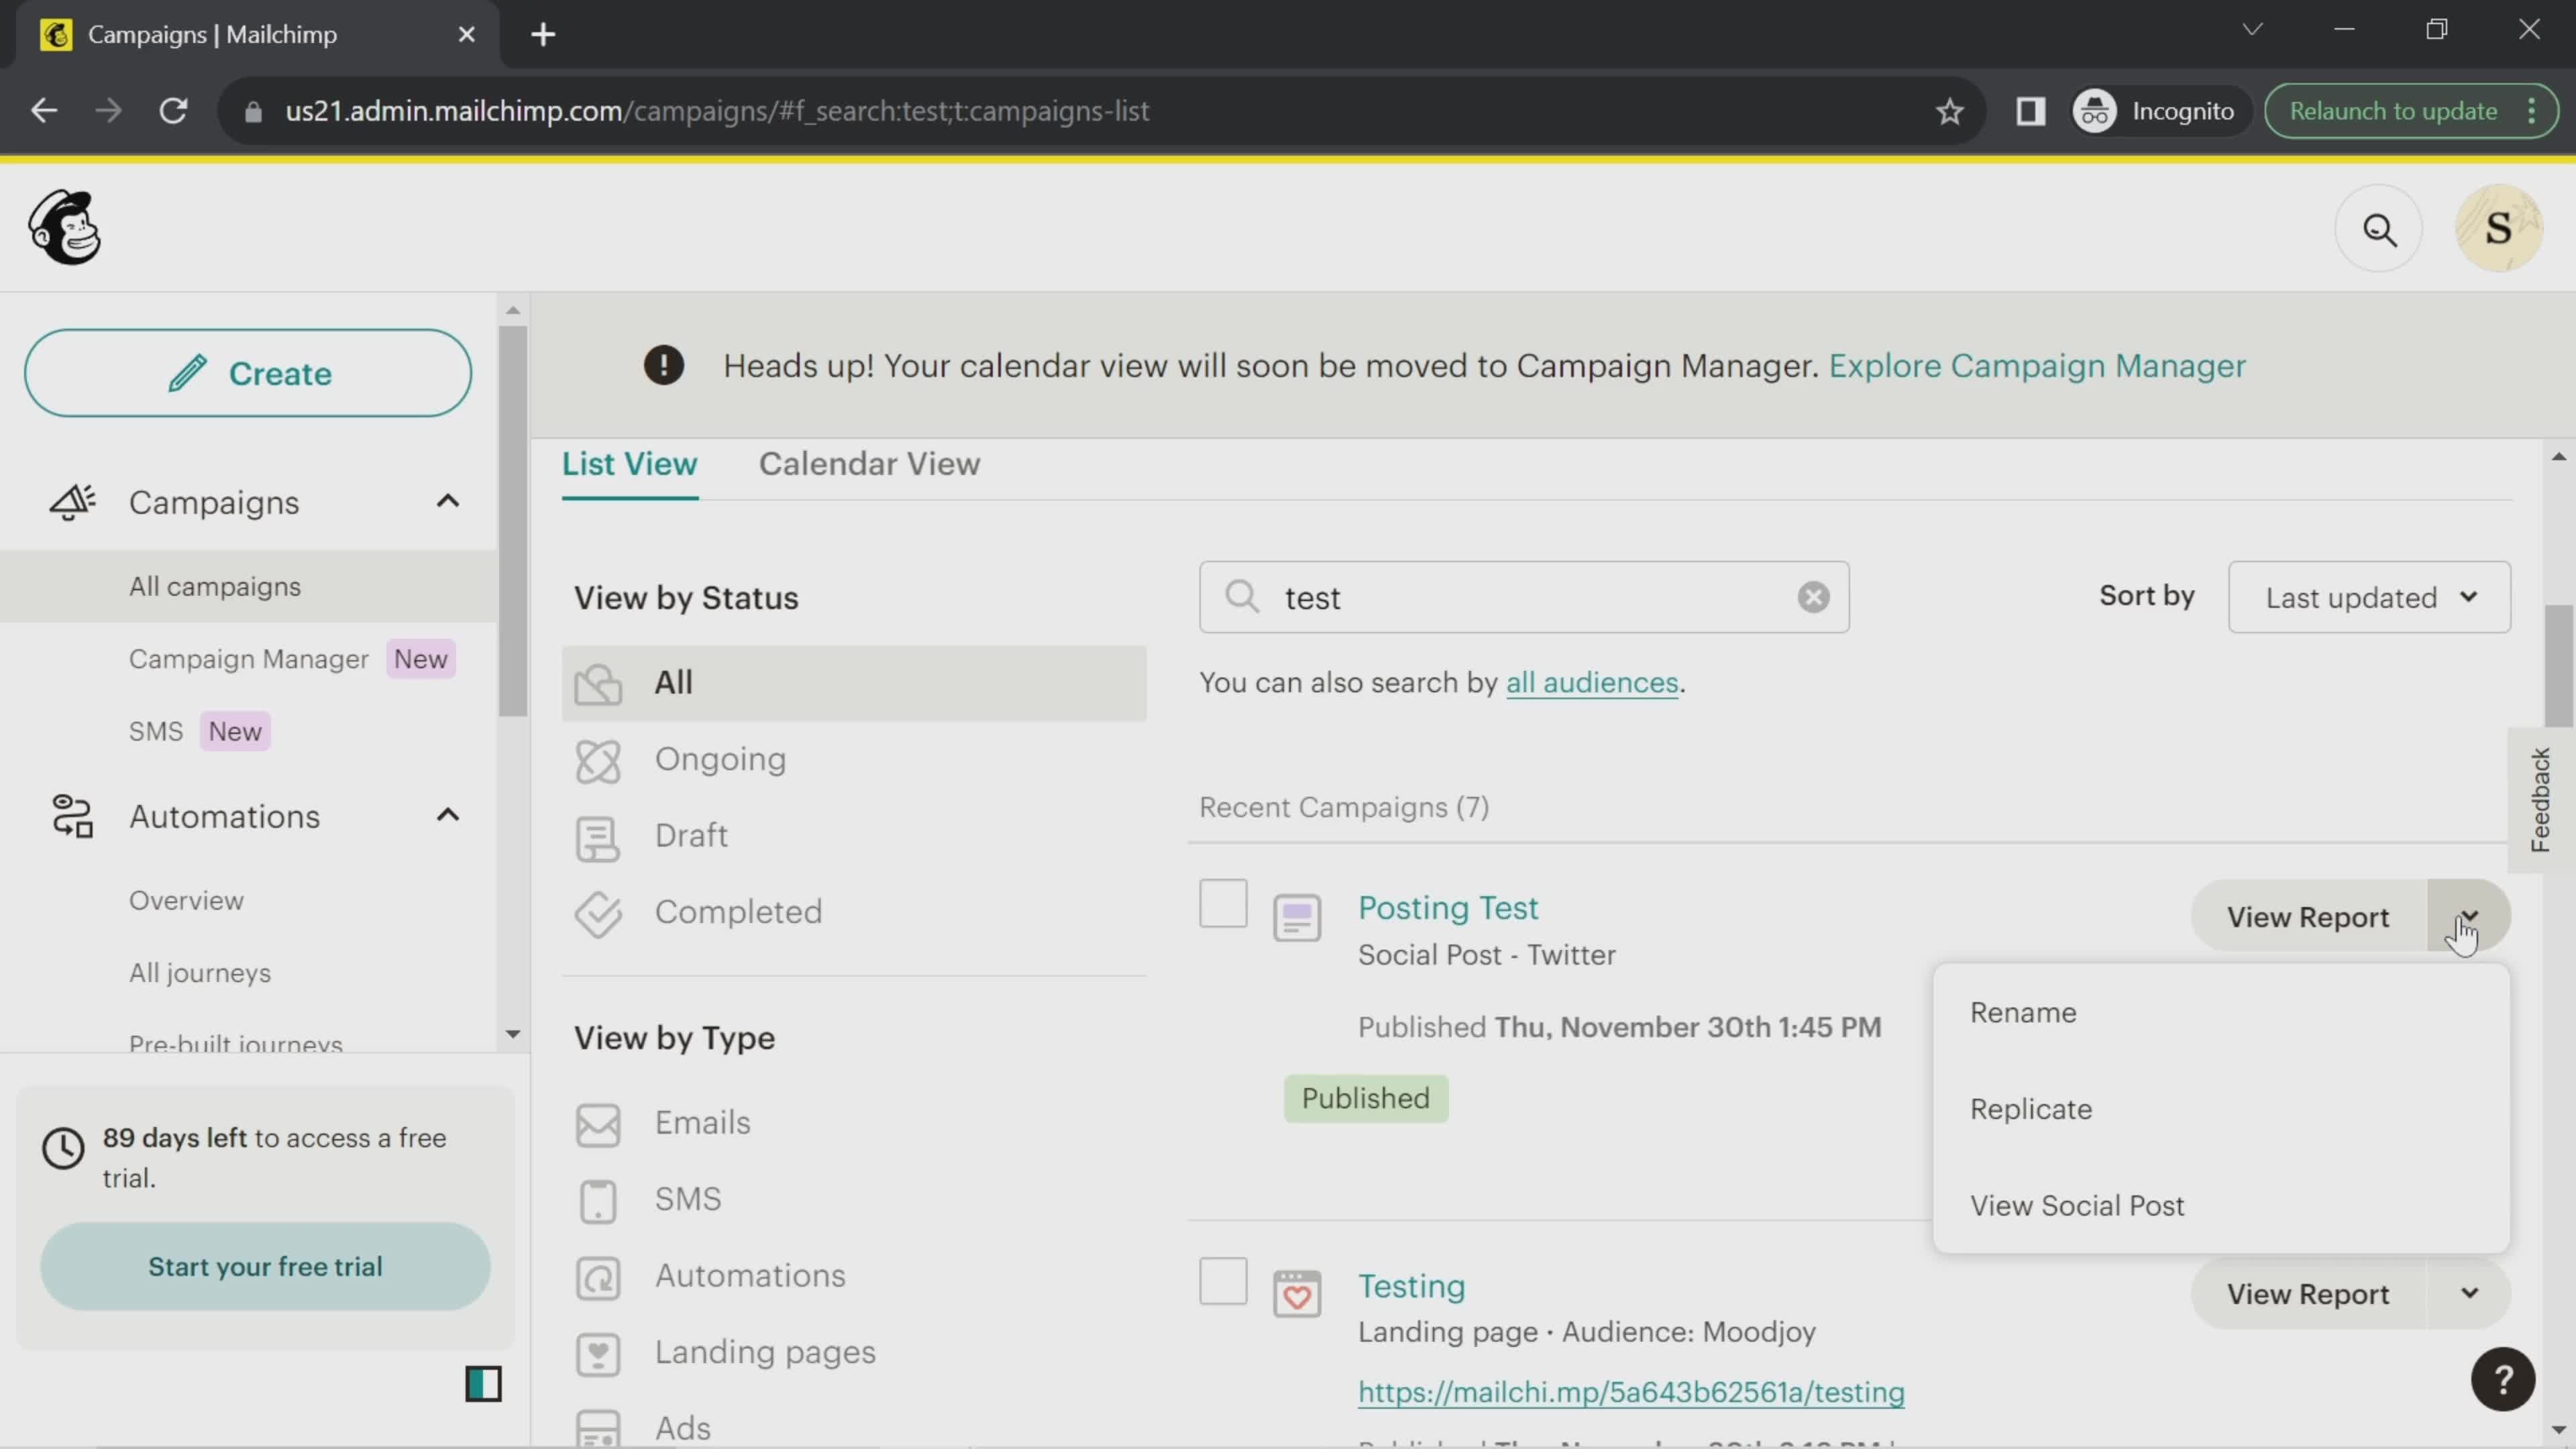Collapse the Campaigns sidebar section

(448, 501)
